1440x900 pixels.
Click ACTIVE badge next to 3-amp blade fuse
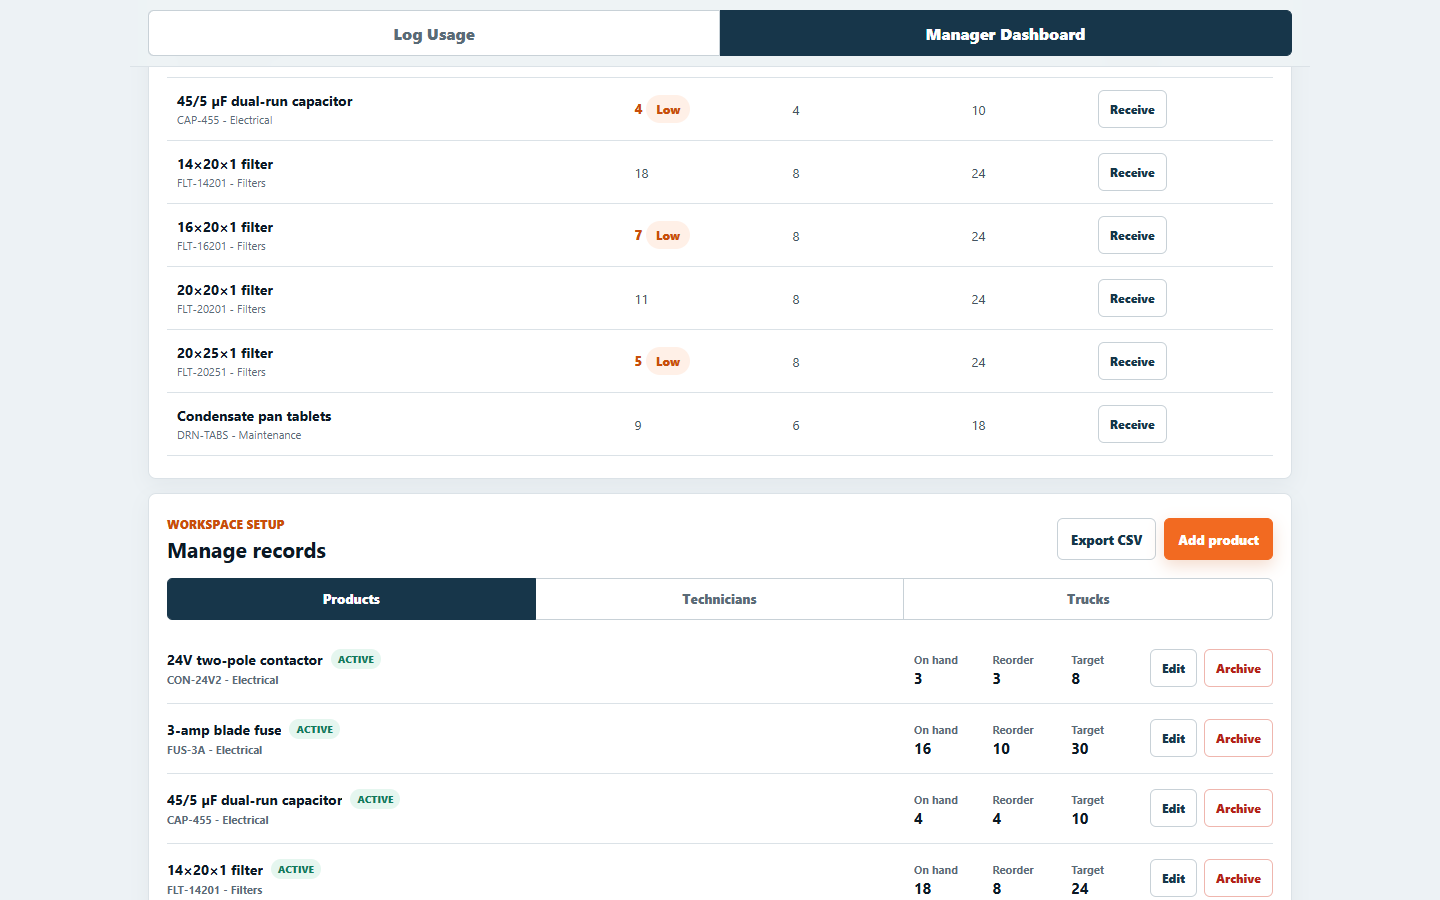pos(314,730)
